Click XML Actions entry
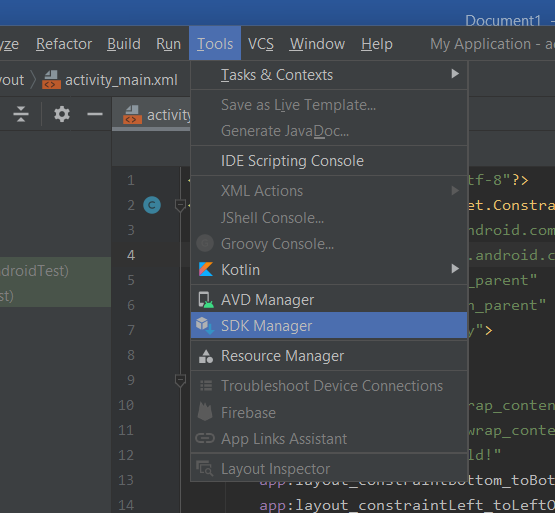The image size is (555, 513). (x=329, y=191)
